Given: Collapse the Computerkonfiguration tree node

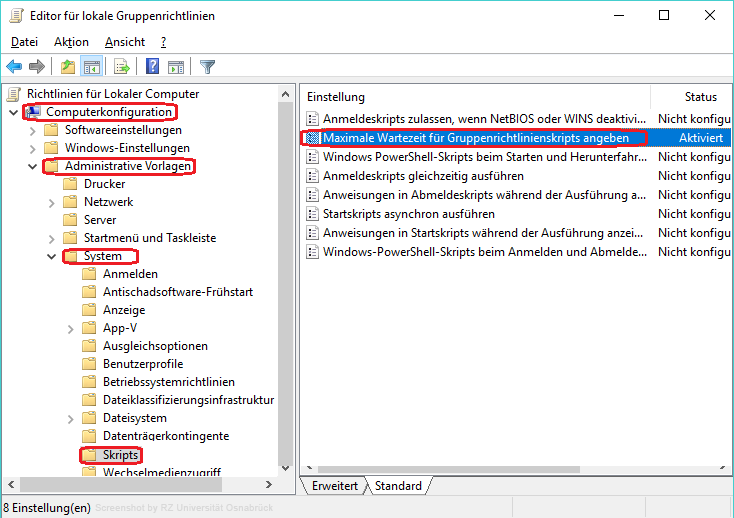Looking at the screenshot, I should click(13, 112).
